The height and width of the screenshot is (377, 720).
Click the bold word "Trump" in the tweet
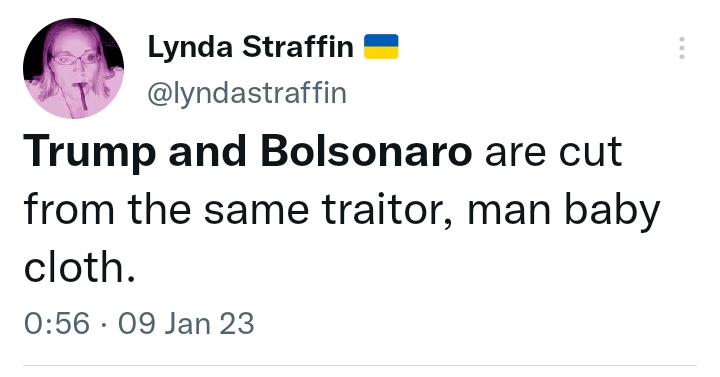90,152
